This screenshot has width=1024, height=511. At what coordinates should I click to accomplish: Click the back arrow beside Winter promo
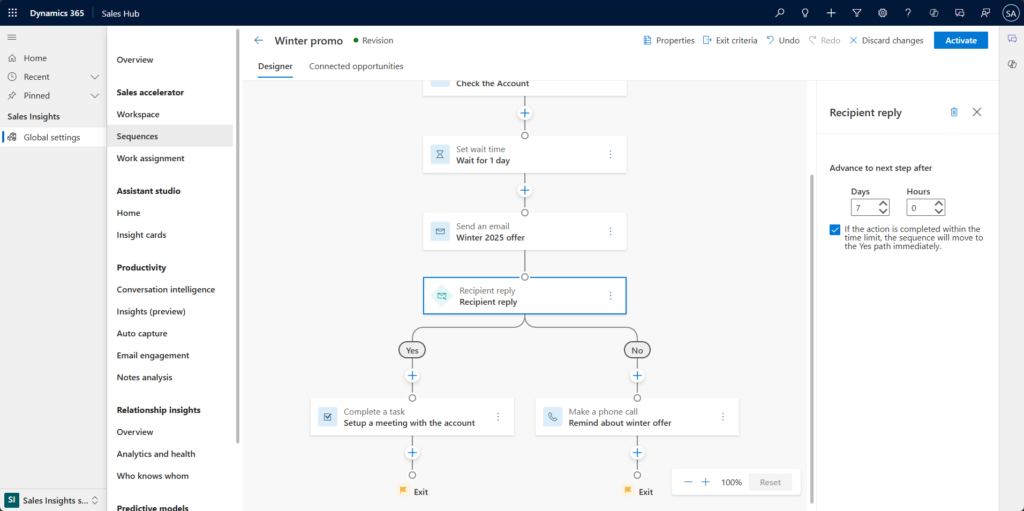(259, 40)
